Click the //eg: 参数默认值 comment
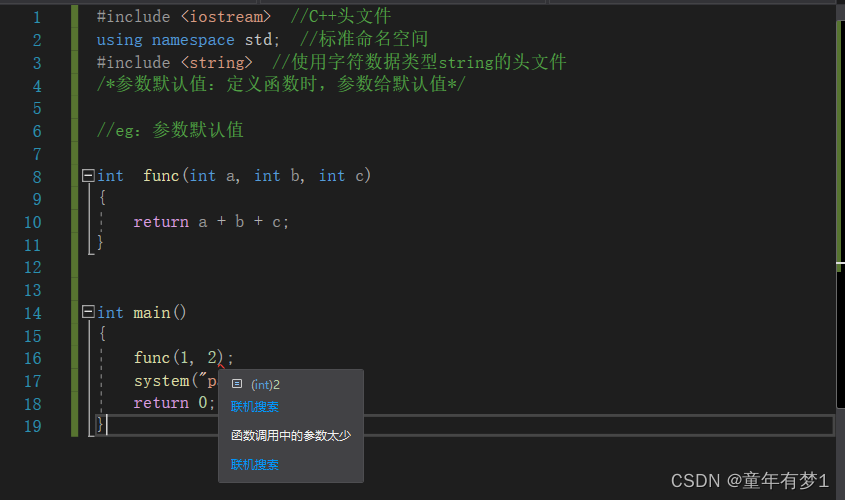Viewport: 845px width, 500px height. pos(170,130)
